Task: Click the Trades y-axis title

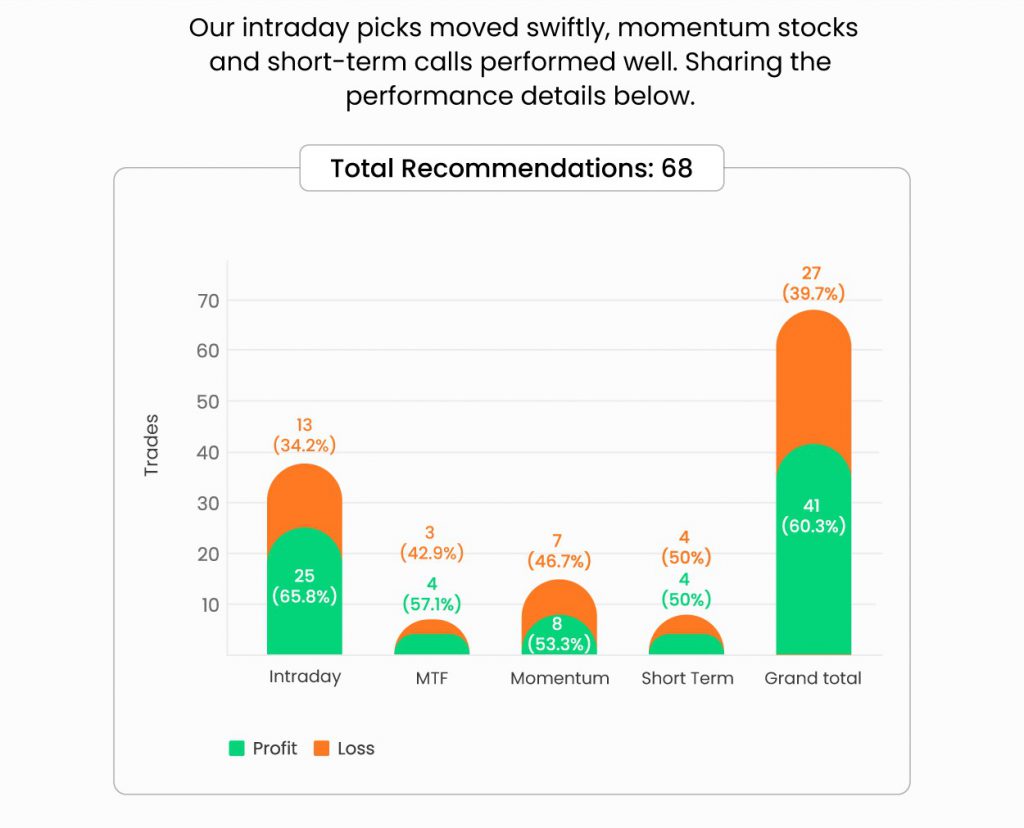Action: (152, 444)
